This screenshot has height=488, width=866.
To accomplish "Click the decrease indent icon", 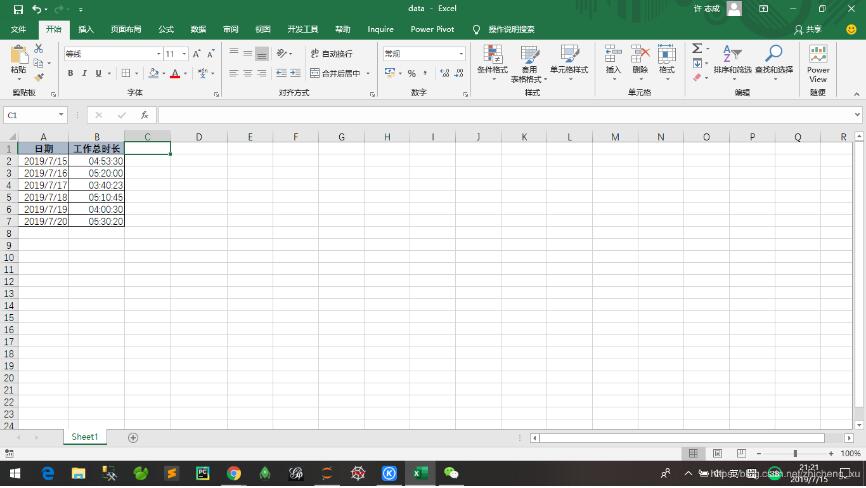I will tap(281, 73).
